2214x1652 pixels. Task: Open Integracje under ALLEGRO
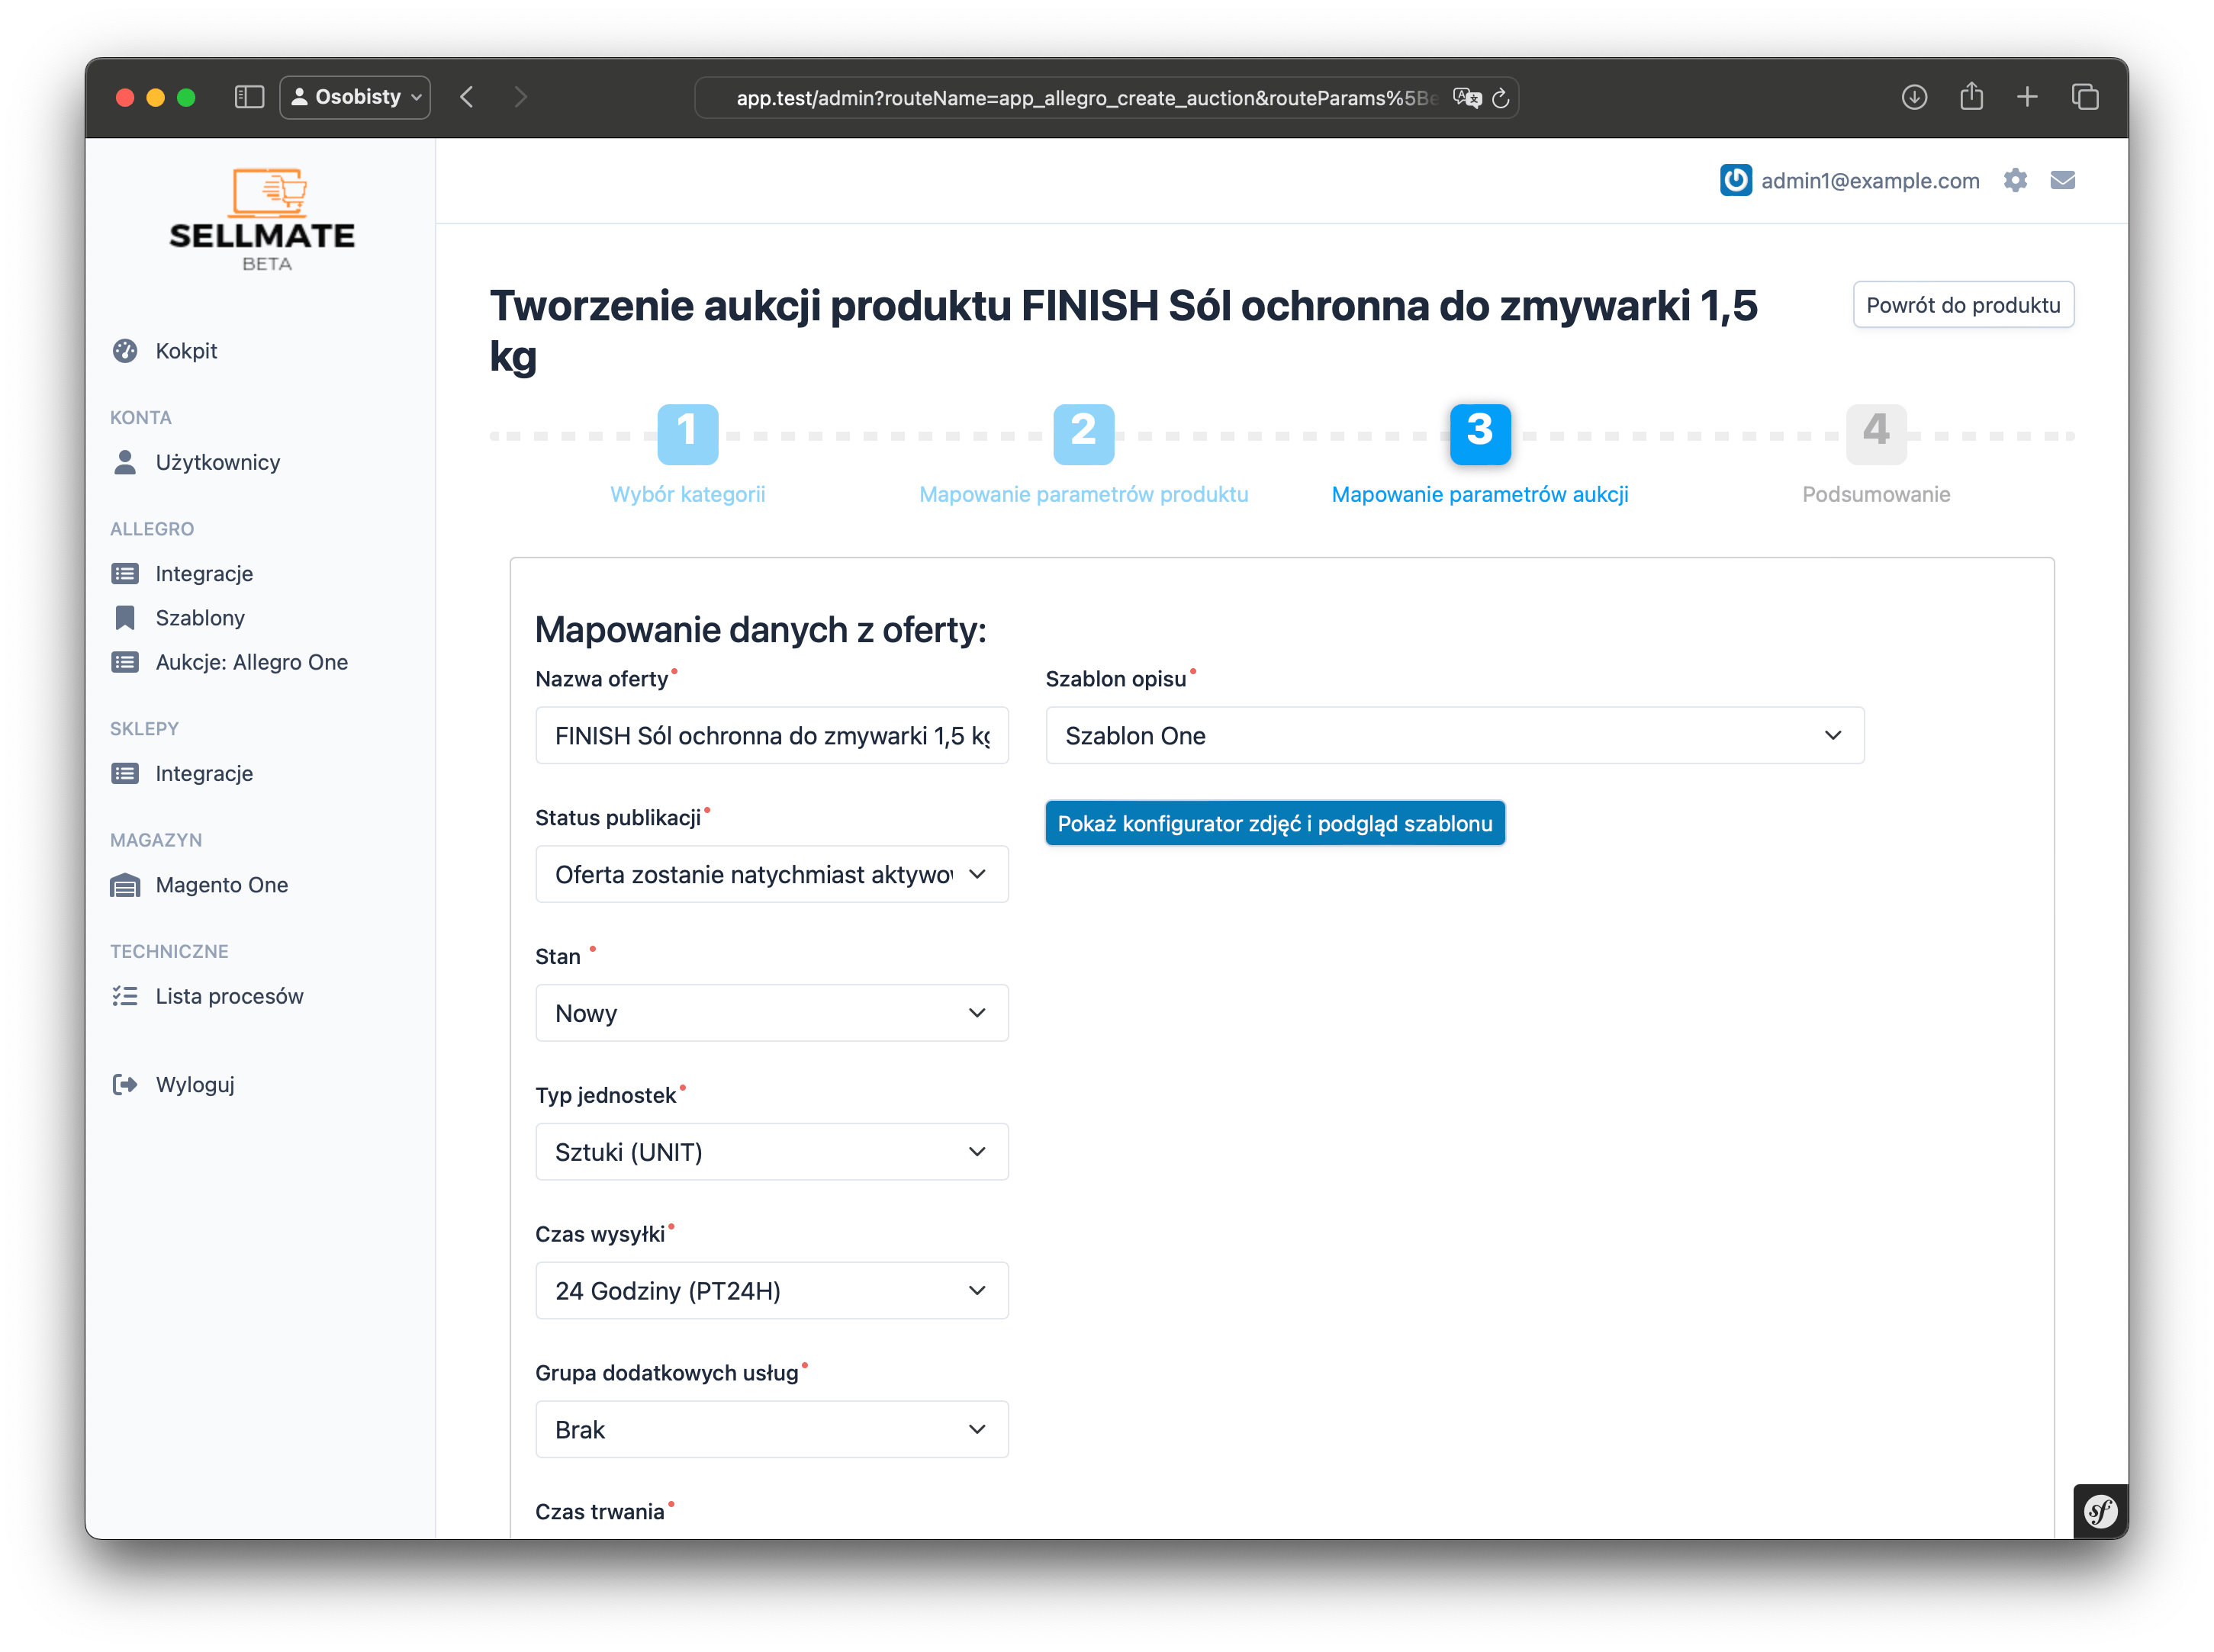(x=204, y=574)
